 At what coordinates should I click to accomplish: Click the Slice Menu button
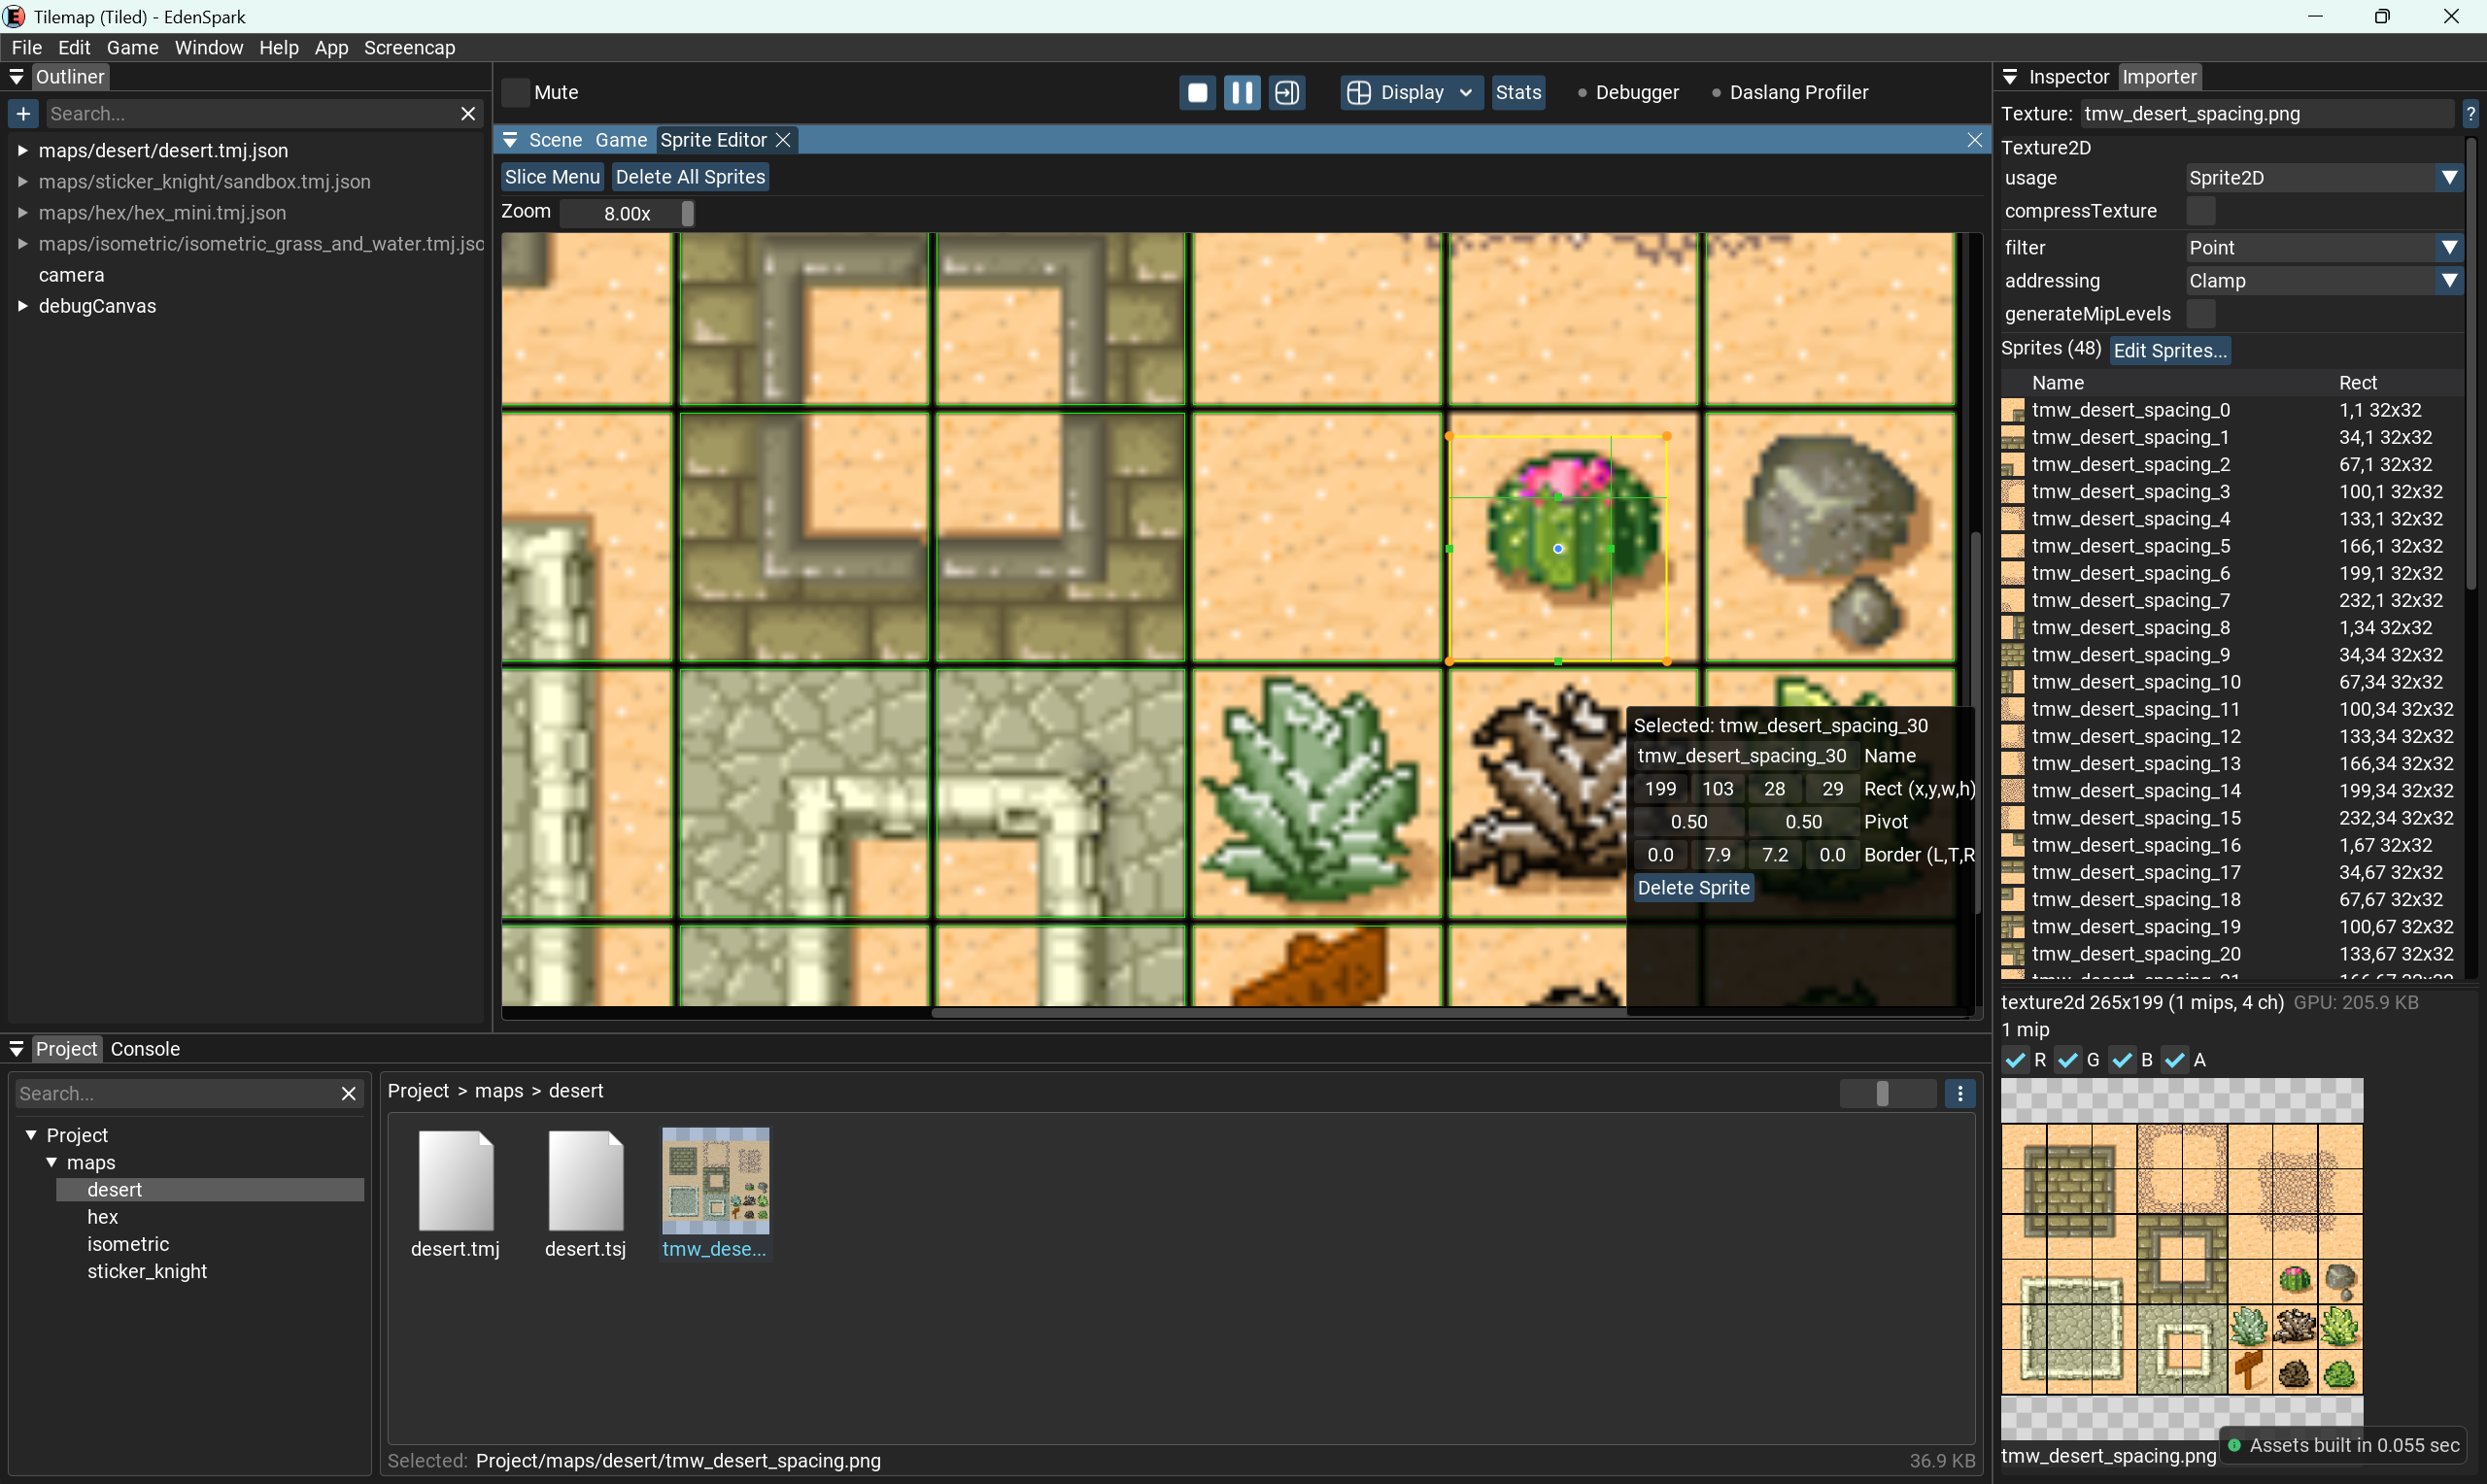(x=552, y=177)
